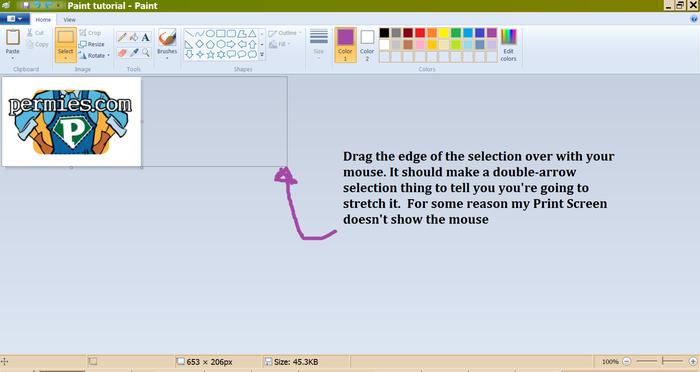Open the shape Outline dropdown
700x372 pixels.
coord(285,33)
